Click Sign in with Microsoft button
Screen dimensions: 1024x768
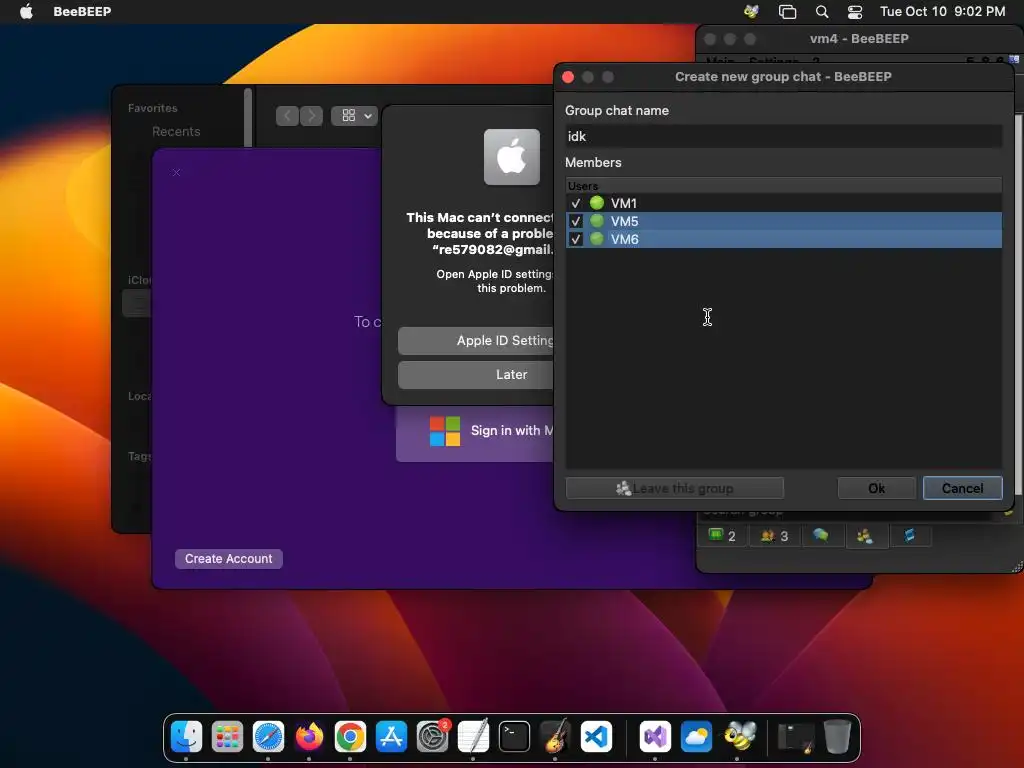475,431
